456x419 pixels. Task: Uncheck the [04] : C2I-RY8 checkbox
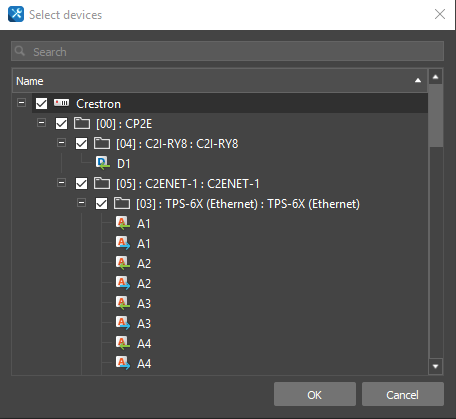pyautogui.click(x=81, y=143)
